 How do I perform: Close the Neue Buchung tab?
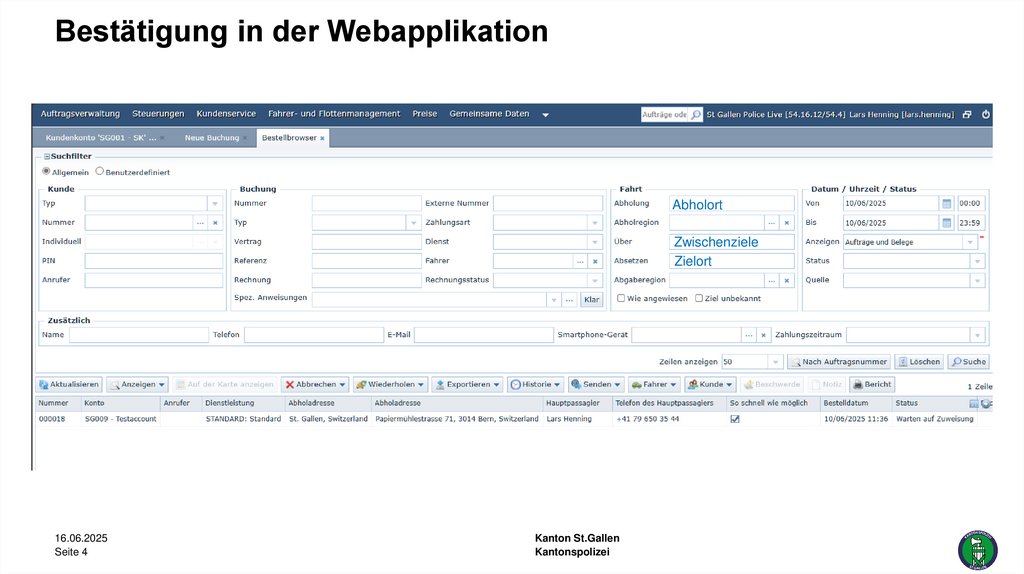point(245,138)
